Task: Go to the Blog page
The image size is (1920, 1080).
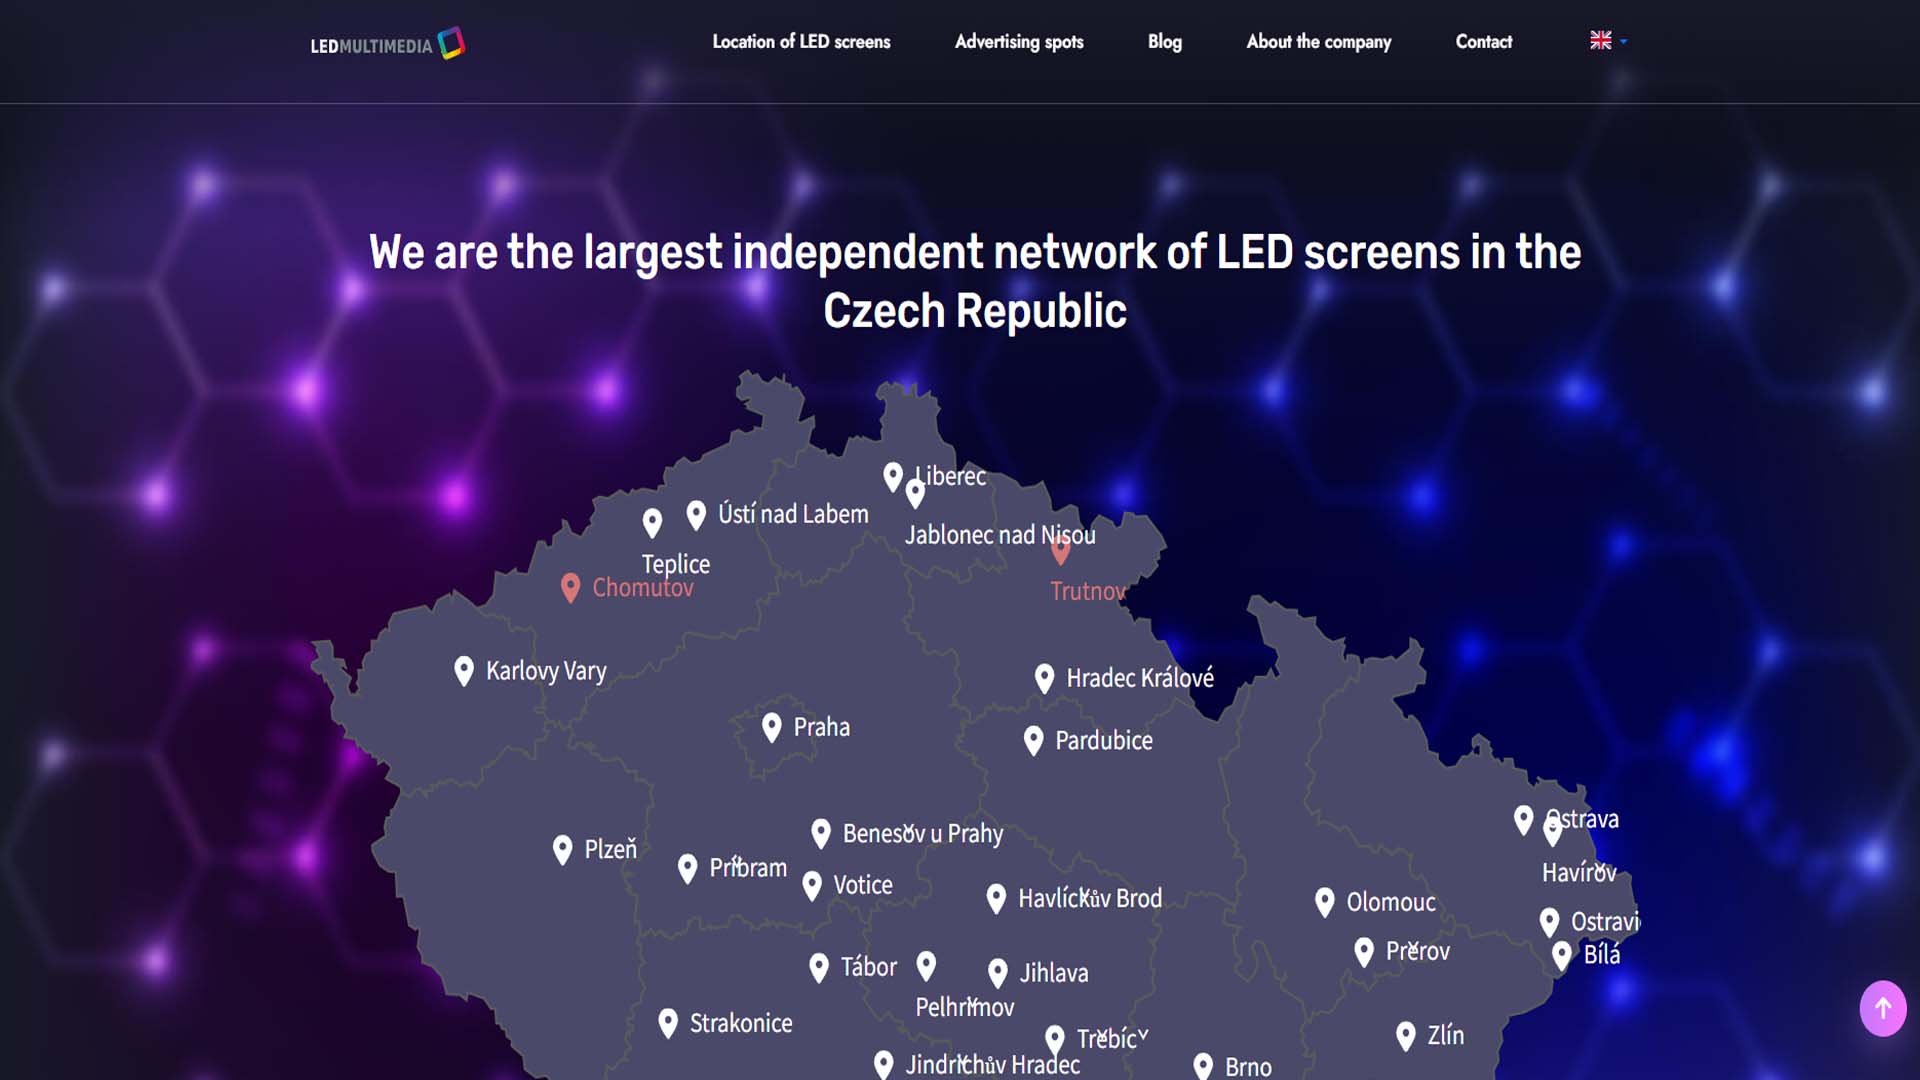Action: tap(1164, 42)
